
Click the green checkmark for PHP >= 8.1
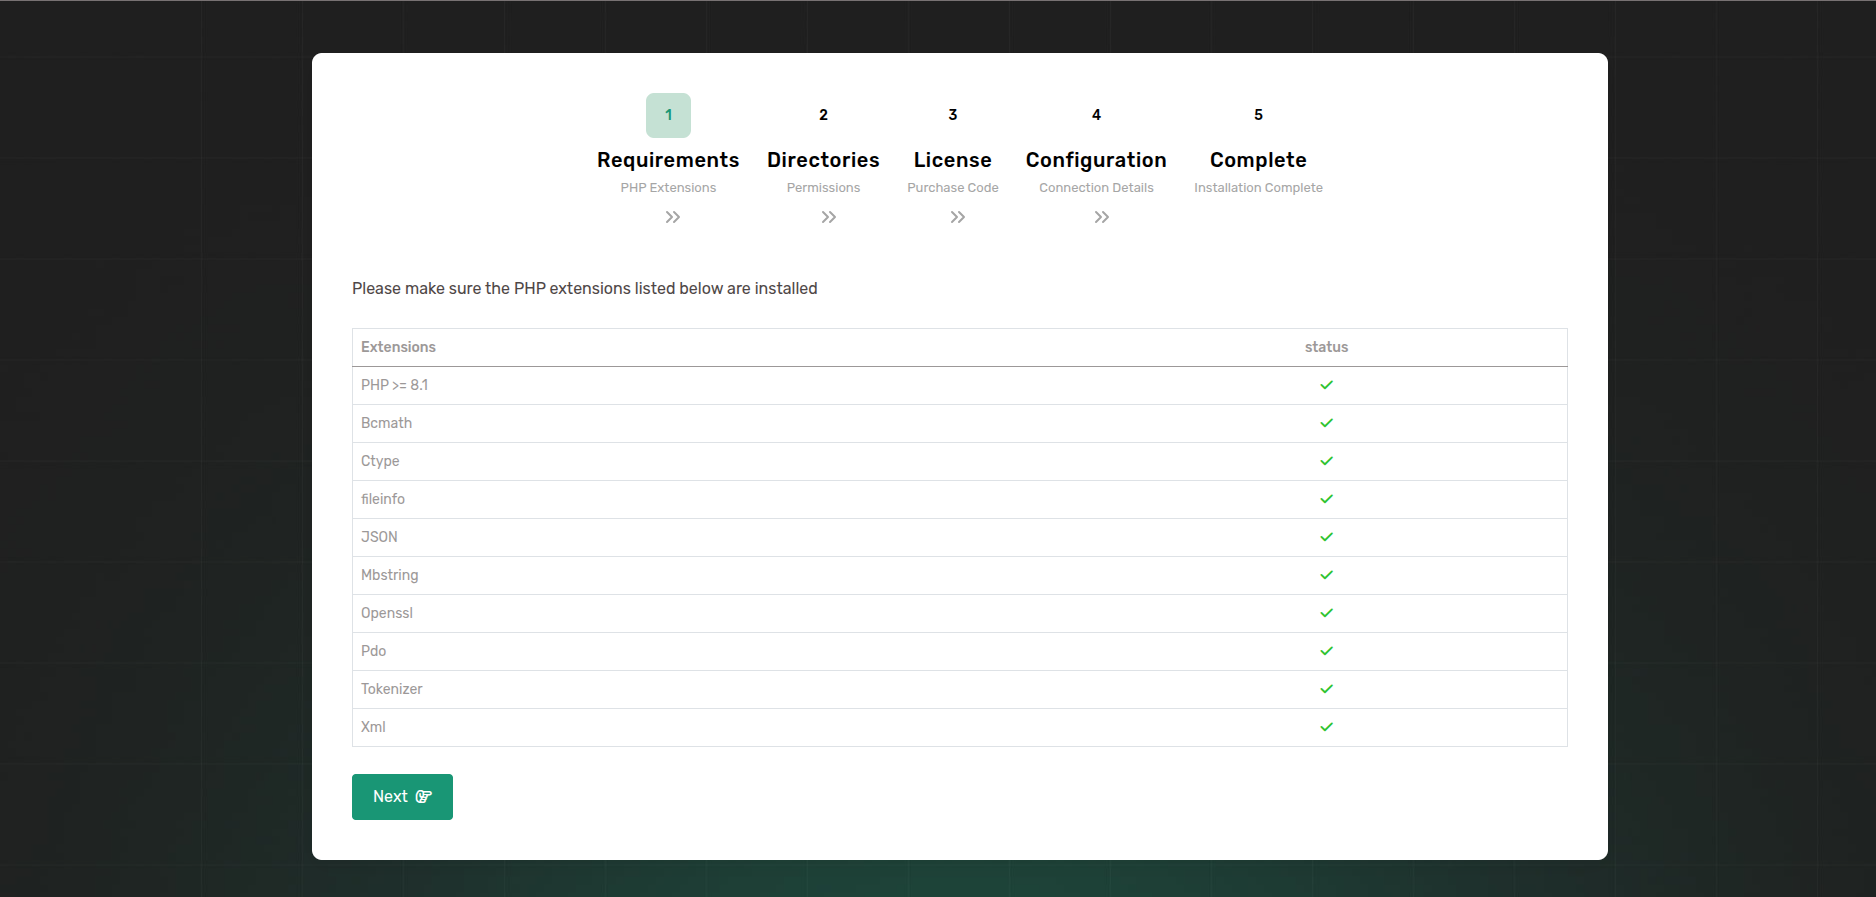(x=1326, y=385)
